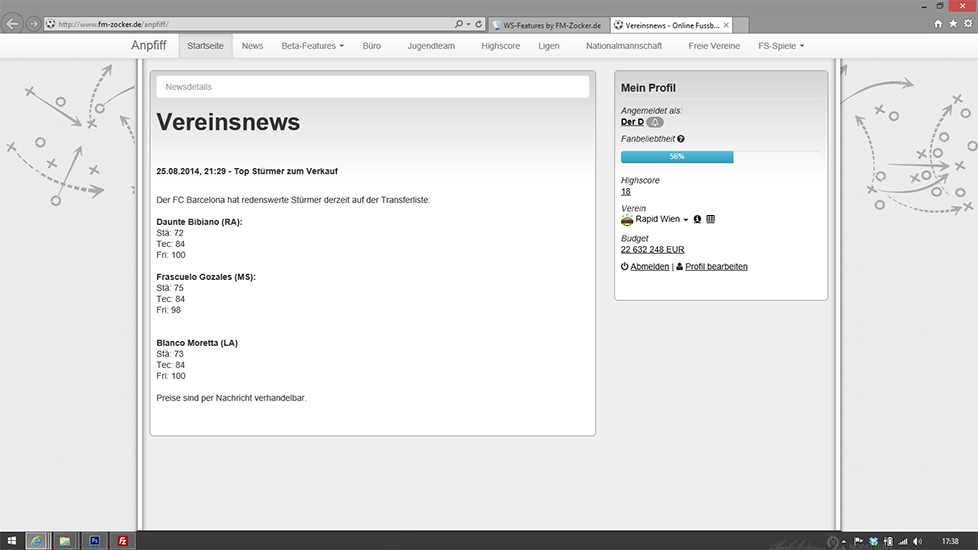Open the browser home icon
This screenshot has width=978, height=550.
coord(938,23)
